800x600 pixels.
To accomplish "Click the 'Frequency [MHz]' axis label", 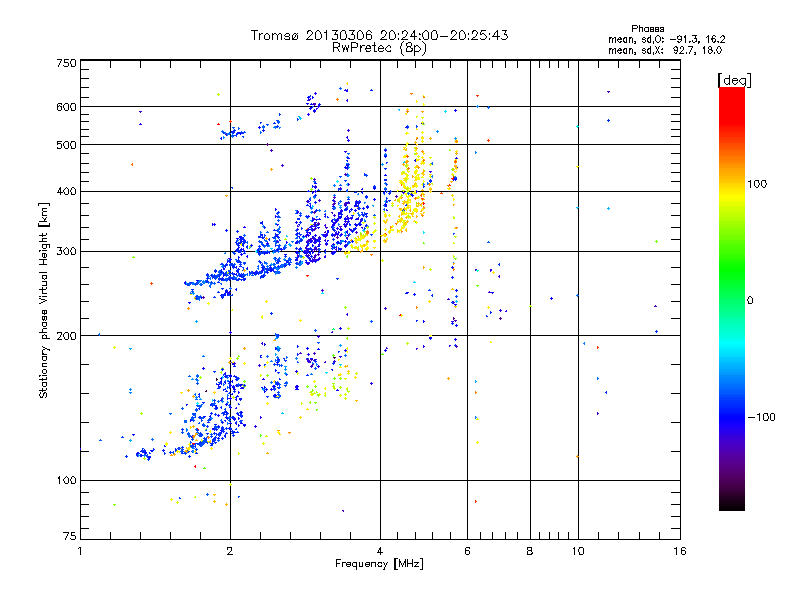I will click(x=379, y=564).
